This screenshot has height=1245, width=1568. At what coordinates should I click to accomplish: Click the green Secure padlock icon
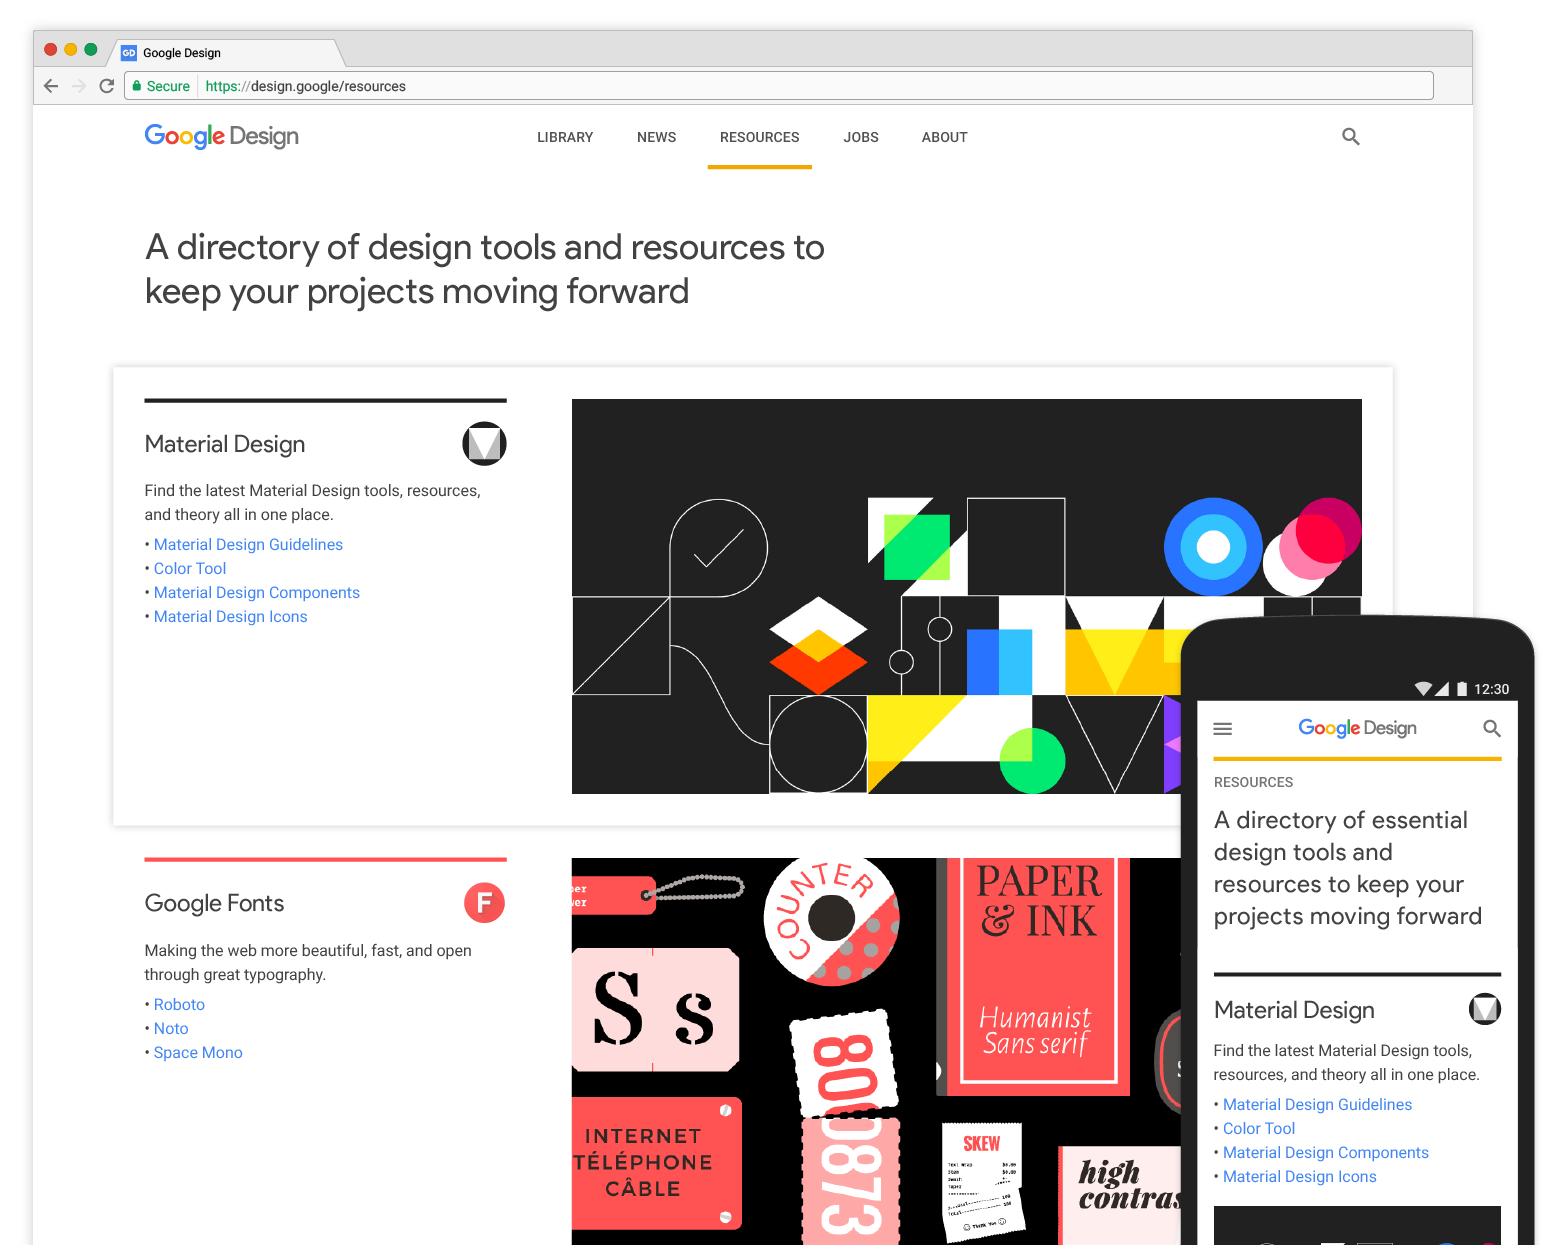(137, 86)
